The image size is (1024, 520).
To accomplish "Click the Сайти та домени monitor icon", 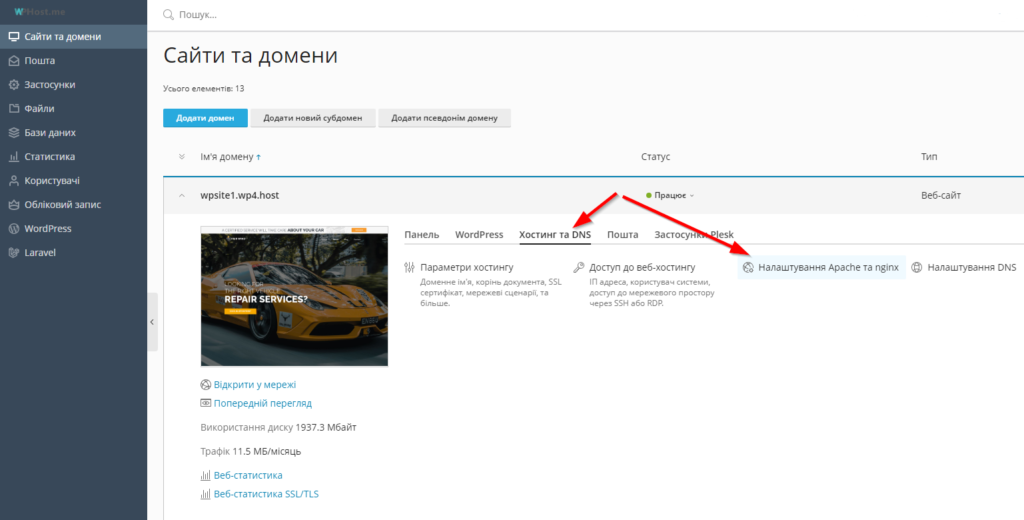I will coord(13,37).
